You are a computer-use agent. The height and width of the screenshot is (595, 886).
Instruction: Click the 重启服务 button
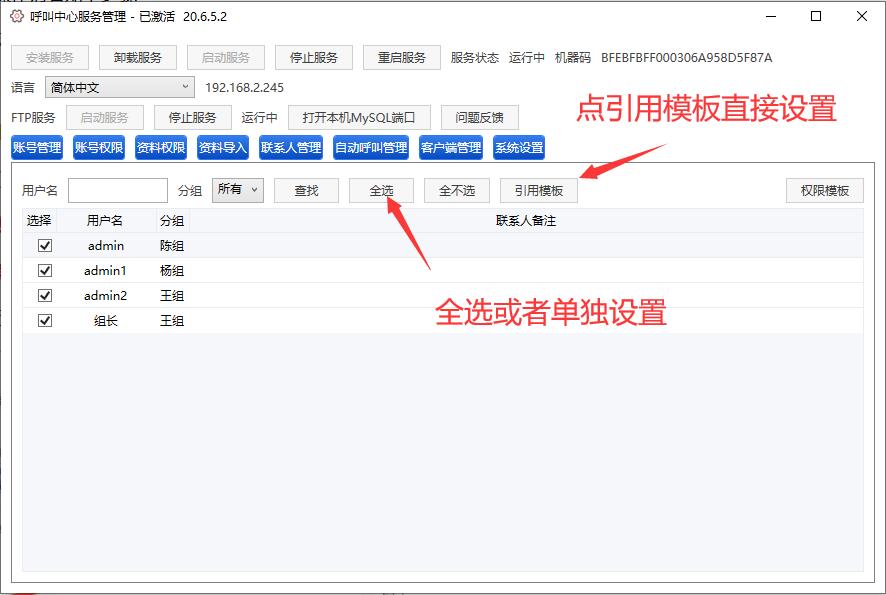tap(402, 58)
